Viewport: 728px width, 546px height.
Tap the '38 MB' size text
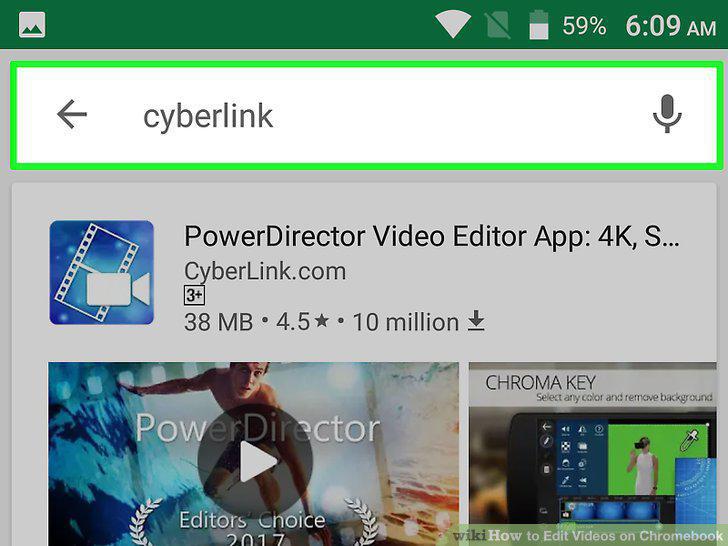point(219,322)
